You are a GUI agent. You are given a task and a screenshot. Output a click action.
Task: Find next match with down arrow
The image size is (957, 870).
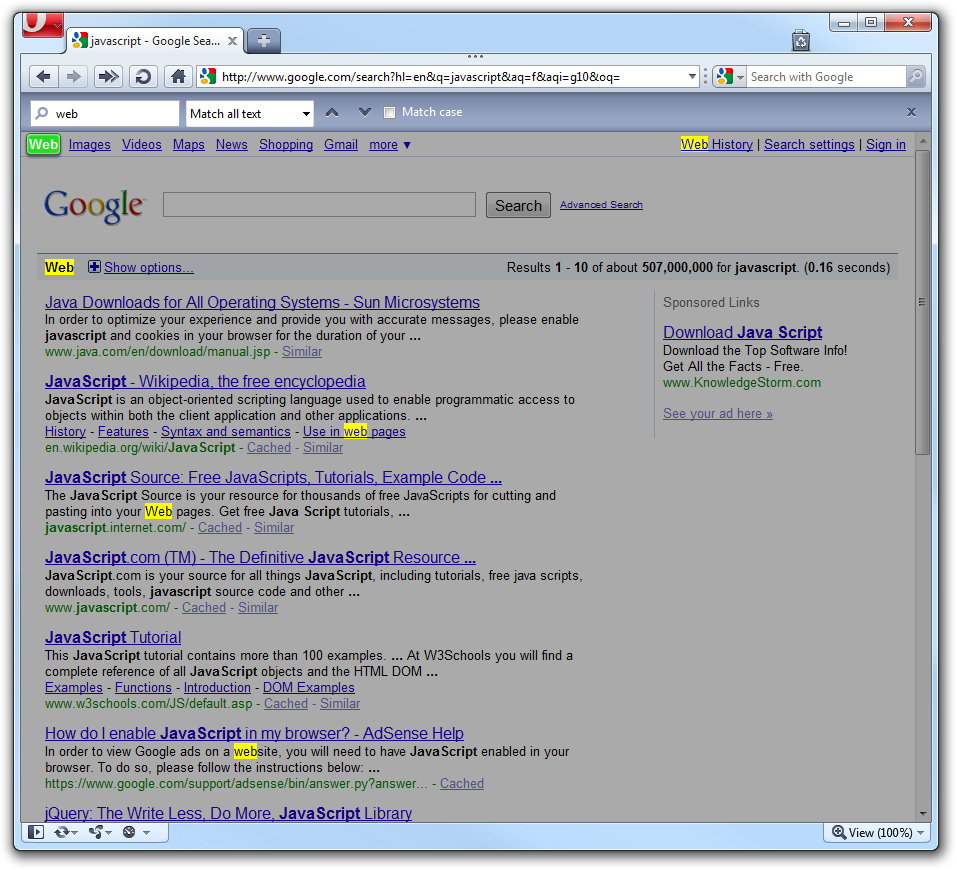[x=365, y=112]
